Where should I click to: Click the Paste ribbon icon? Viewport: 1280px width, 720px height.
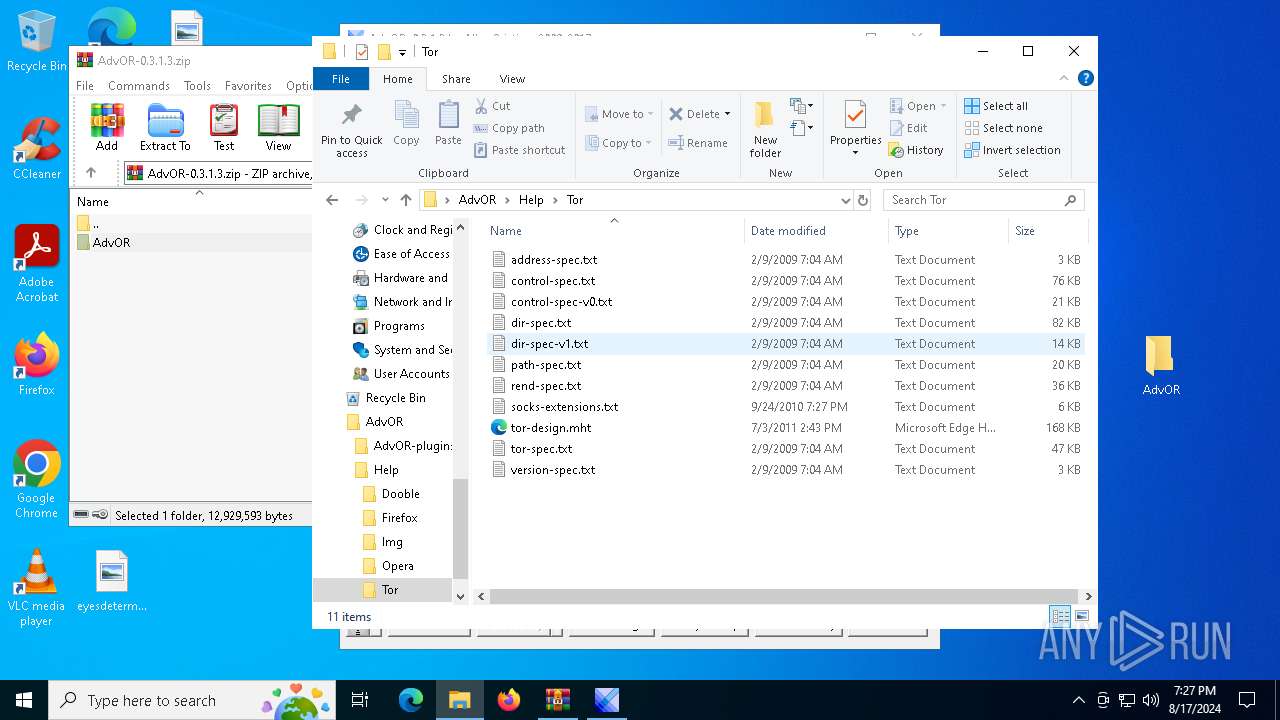pos(448,124)
